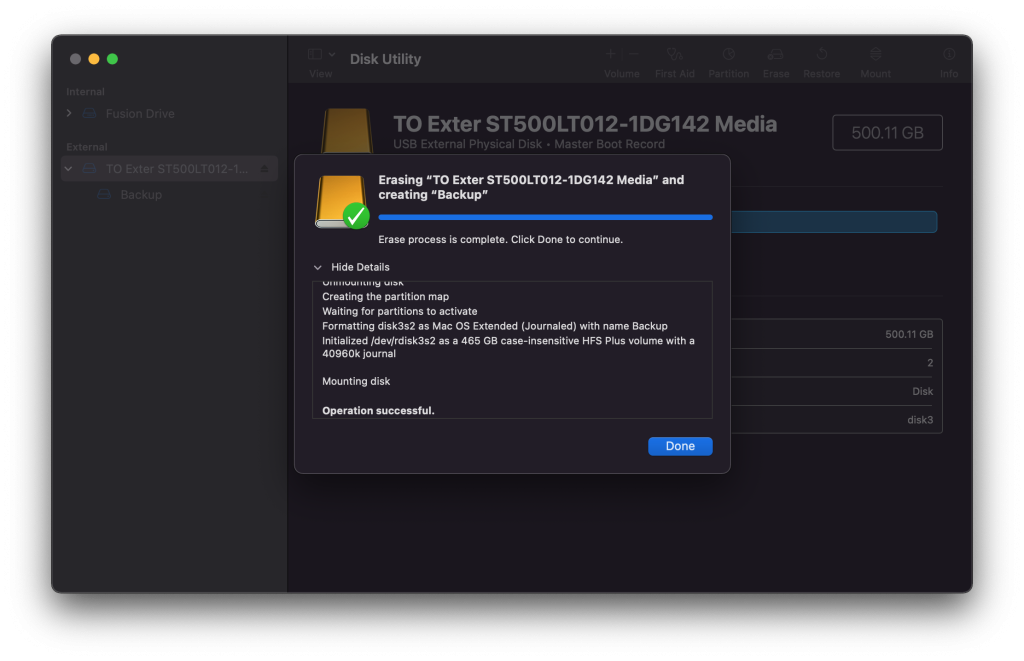Screen dimensions: 1024x661
Task: Select Fusion Drive in sidebar
Action: pos(140,114)
